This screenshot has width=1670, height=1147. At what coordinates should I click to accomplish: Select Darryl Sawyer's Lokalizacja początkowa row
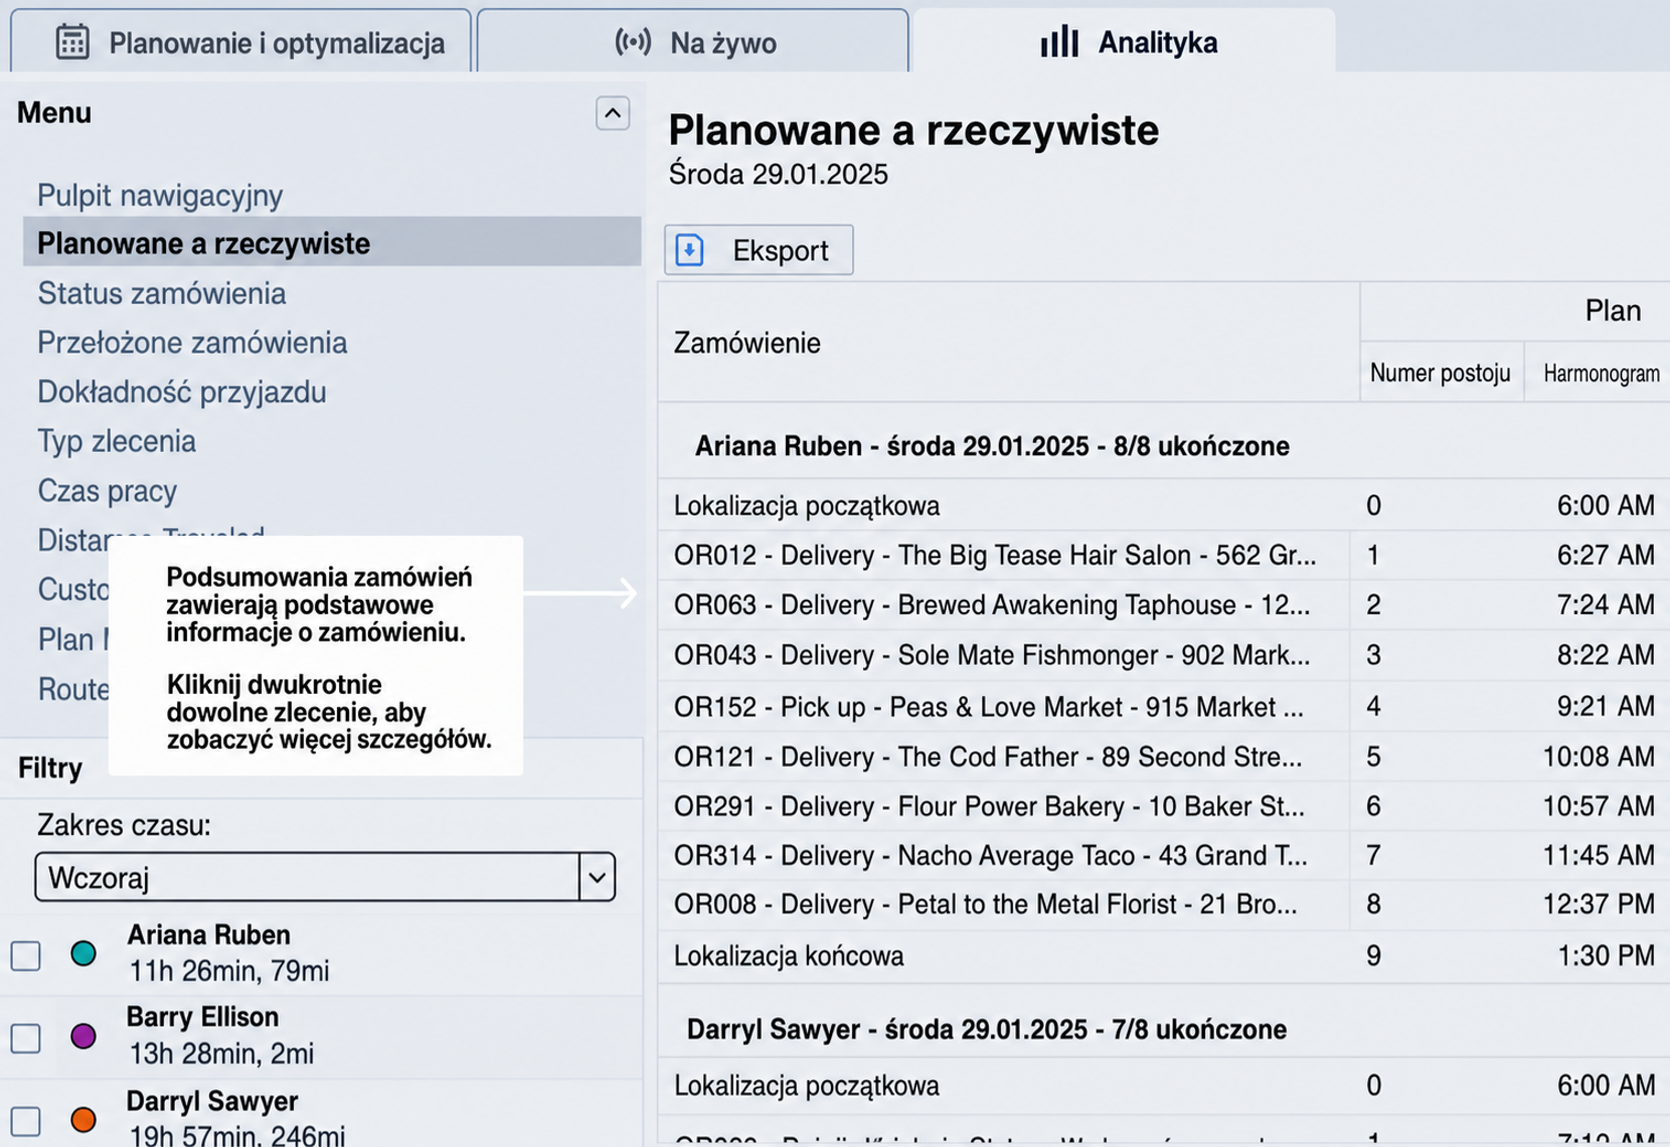[x=1164, y=1085]
